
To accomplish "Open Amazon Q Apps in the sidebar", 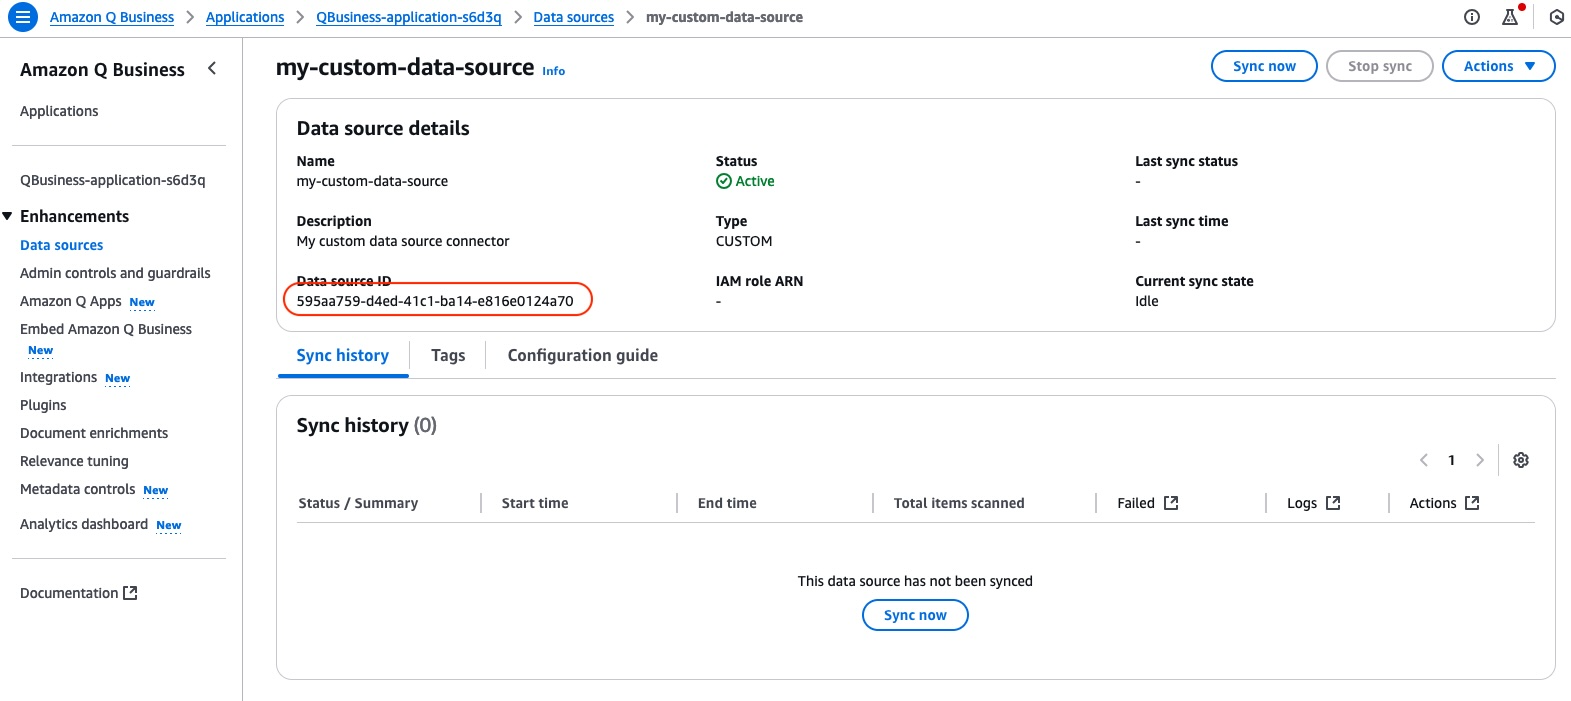I will 71,301.
